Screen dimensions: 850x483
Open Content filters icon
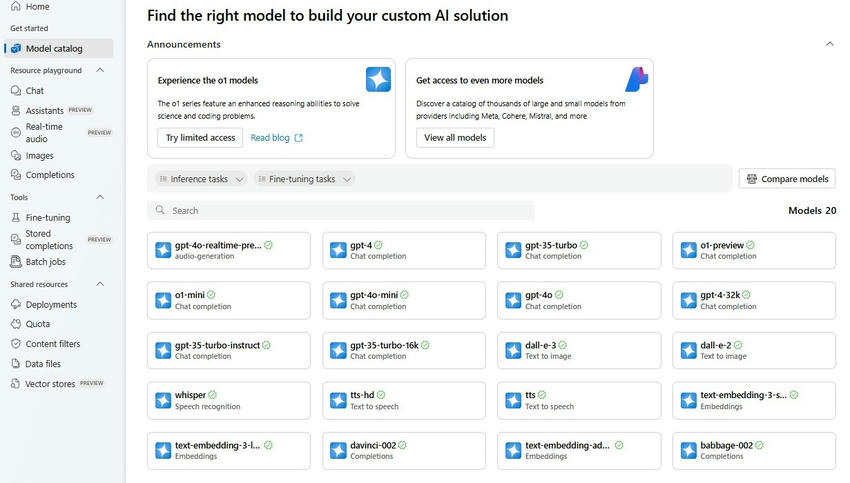[x=15, y=344]
